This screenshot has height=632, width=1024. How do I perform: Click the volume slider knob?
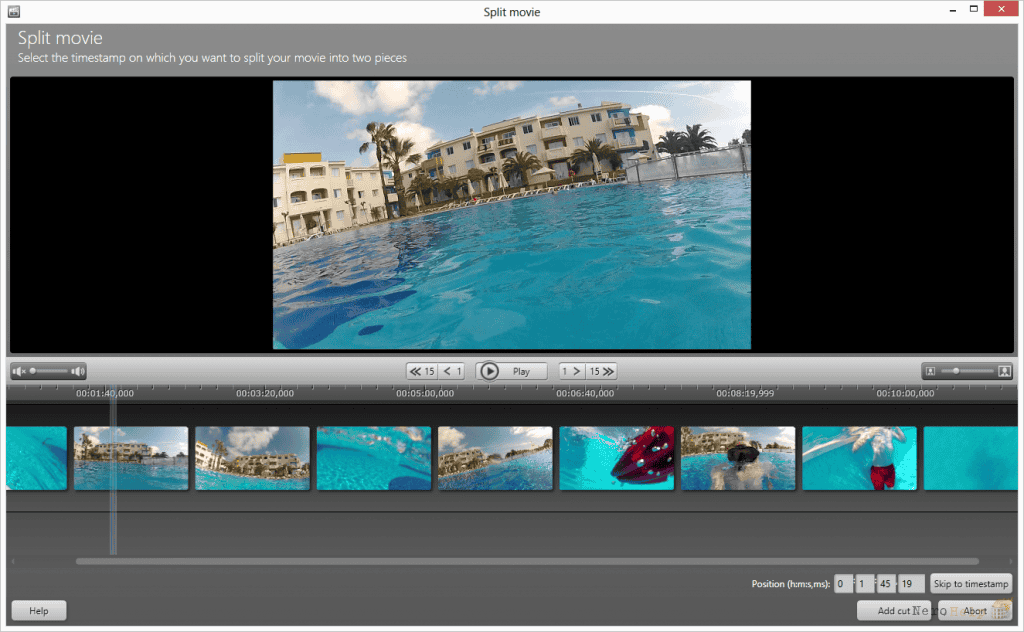33,371
